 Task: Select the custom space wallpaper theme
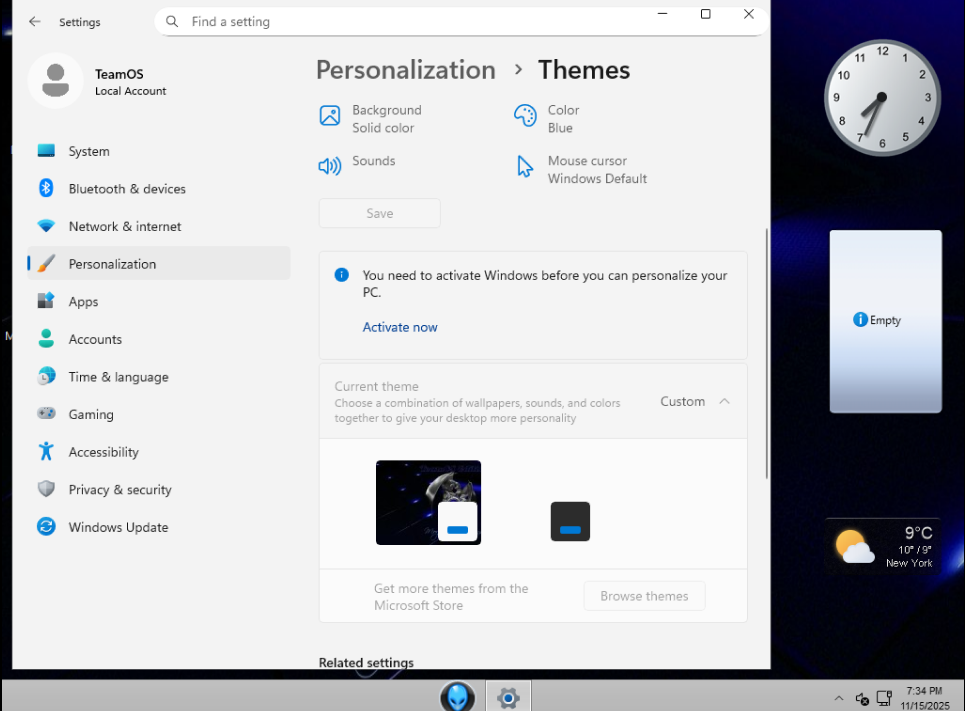tap(428, 502)
